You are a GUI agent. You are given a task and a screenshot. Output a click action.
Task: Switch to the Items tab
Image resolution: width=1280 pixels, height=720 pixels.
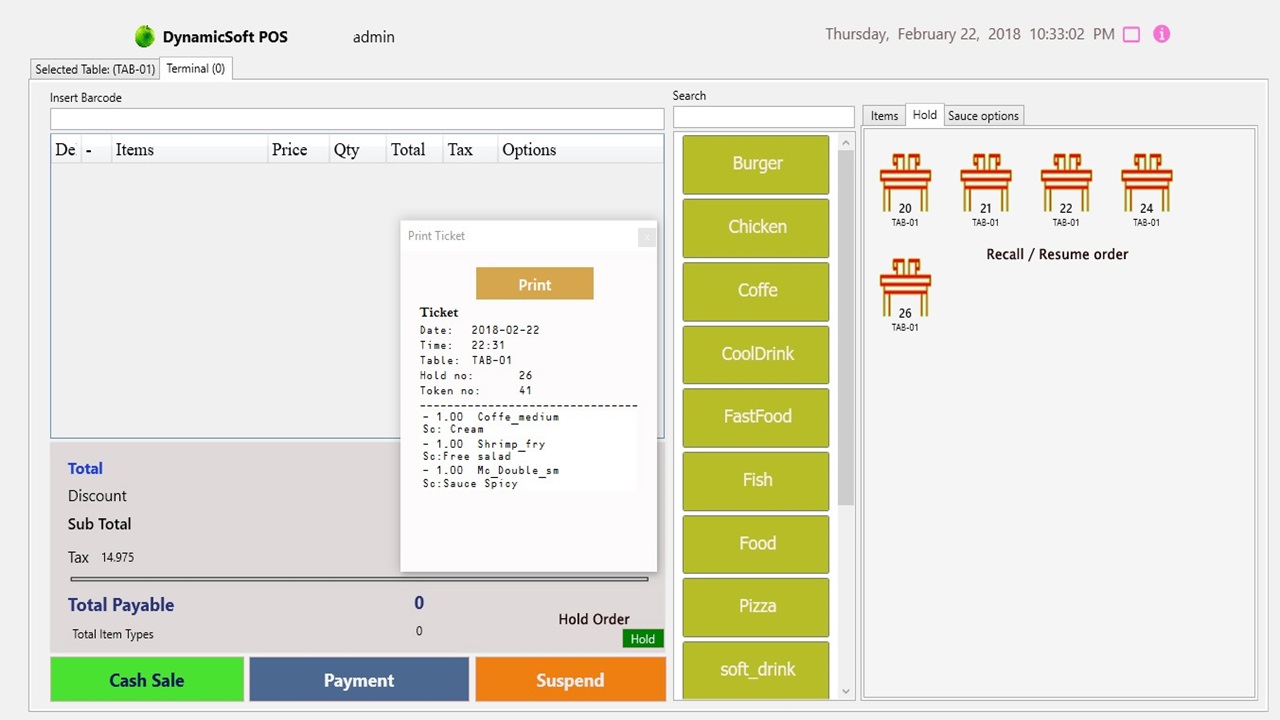click(x=883, y=115)
